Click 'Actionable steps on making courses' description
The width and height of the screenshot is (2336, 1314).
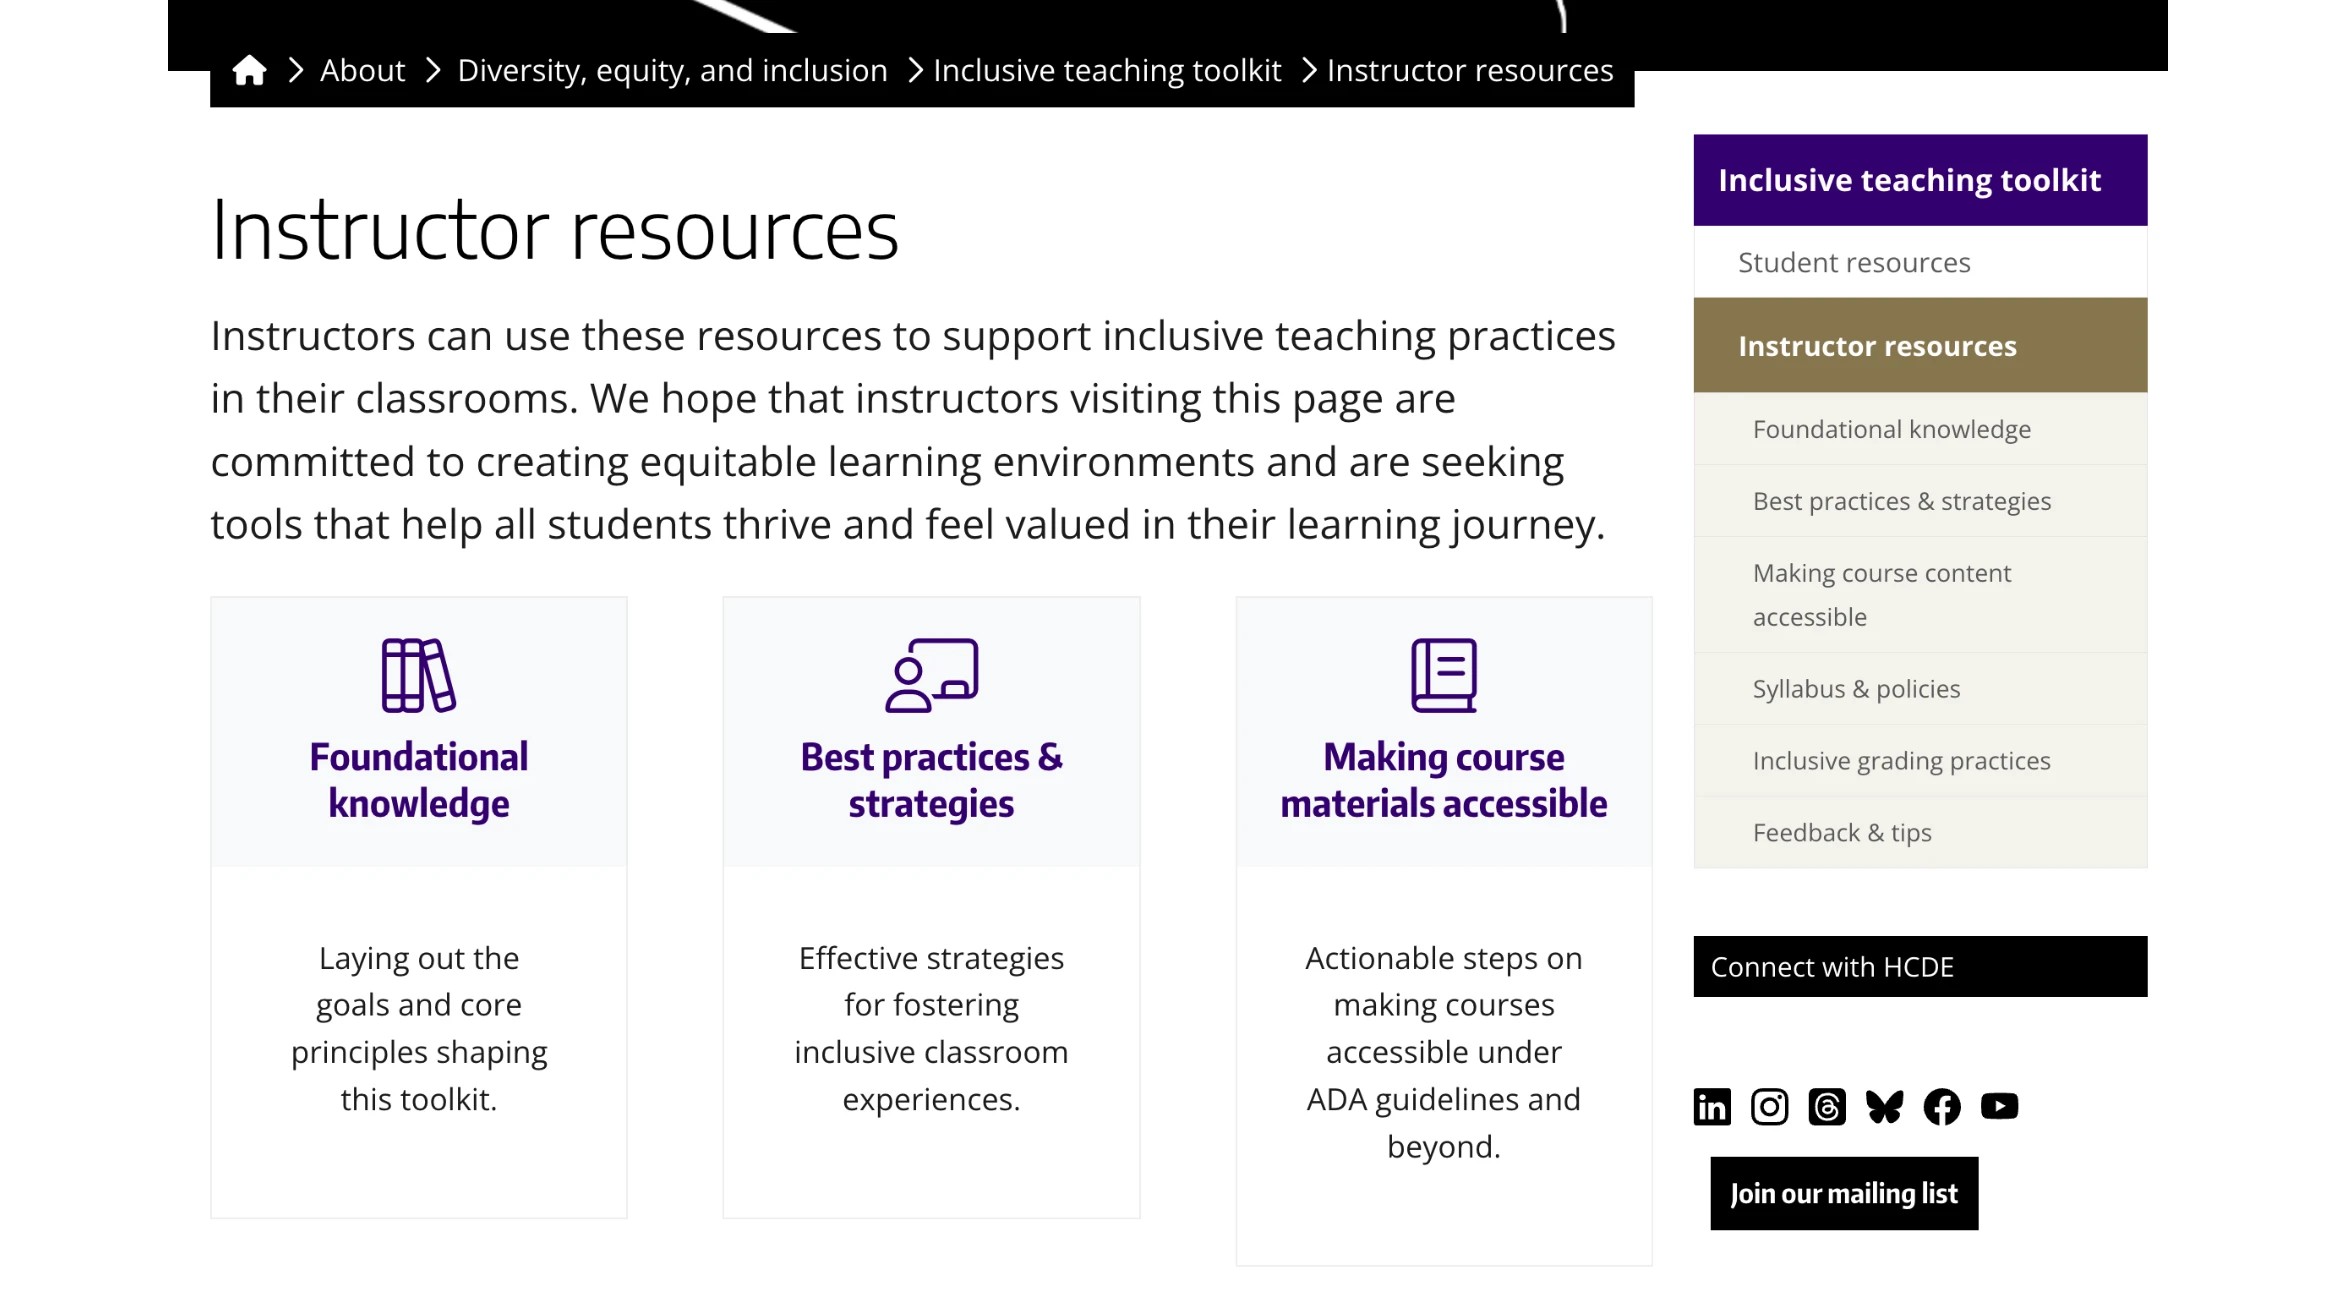(x=1443, y=1052)
